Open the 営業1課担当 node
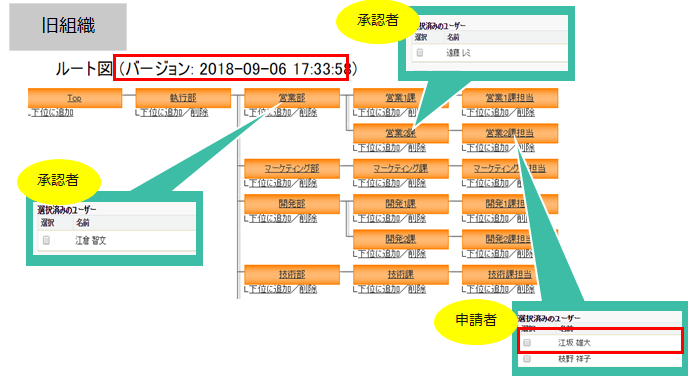Screen dimensions: 697x390 coord(509,98)
